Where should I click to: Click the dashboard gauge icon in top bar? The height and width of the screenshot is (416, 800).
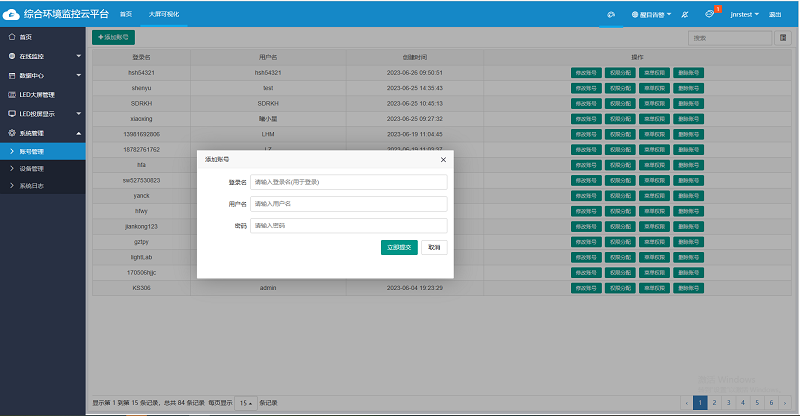tap(611, 15)
